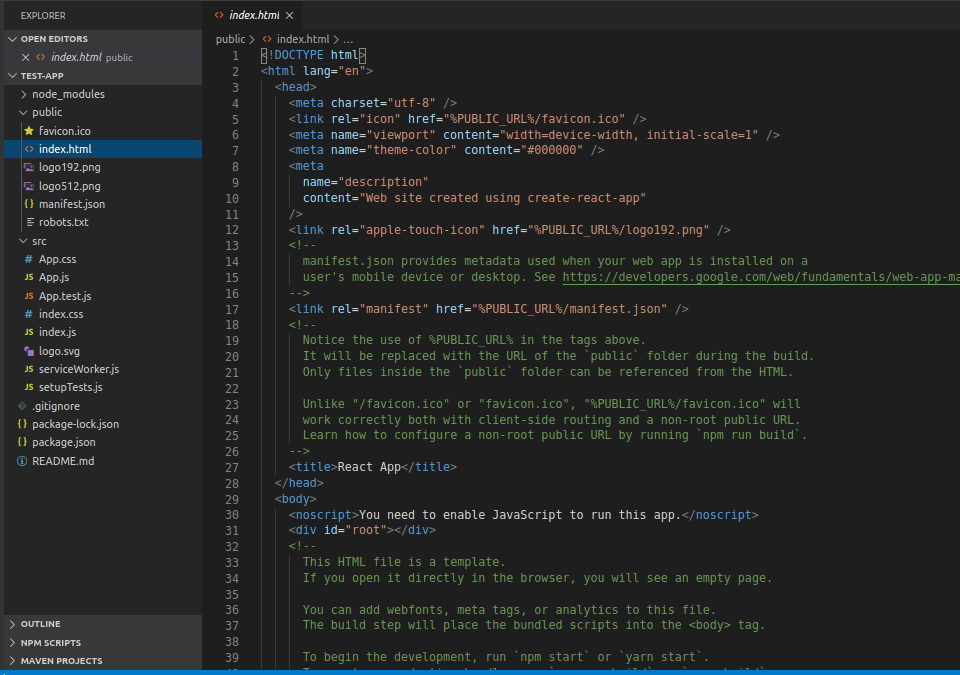Click the image icon of logo512.png
960x675 pixels.
click(x=29, y=186)
